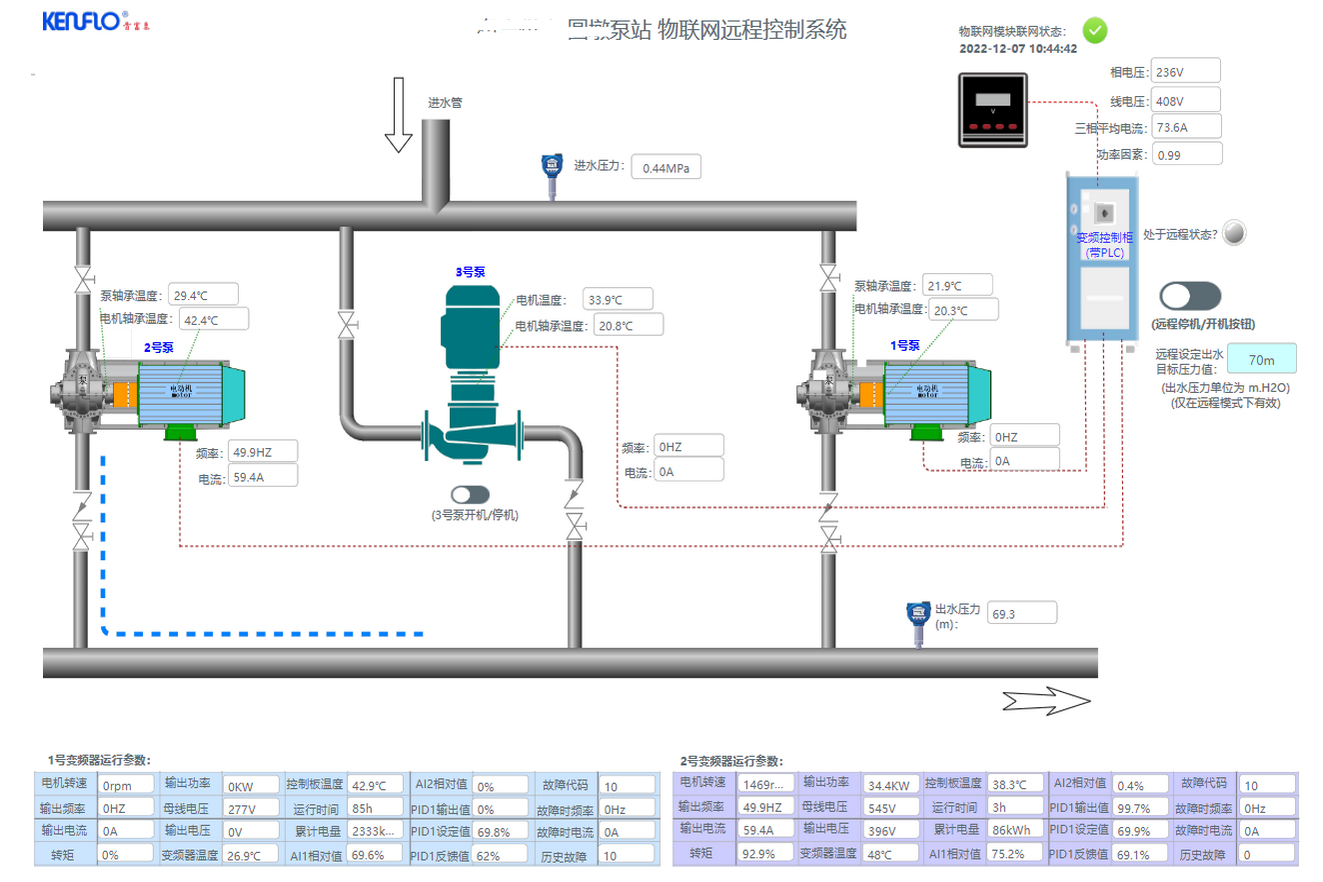Screen dimensions: 1323x882
Task: Click the outlet pressure 69.3 value box
Action: [1021, 613]
